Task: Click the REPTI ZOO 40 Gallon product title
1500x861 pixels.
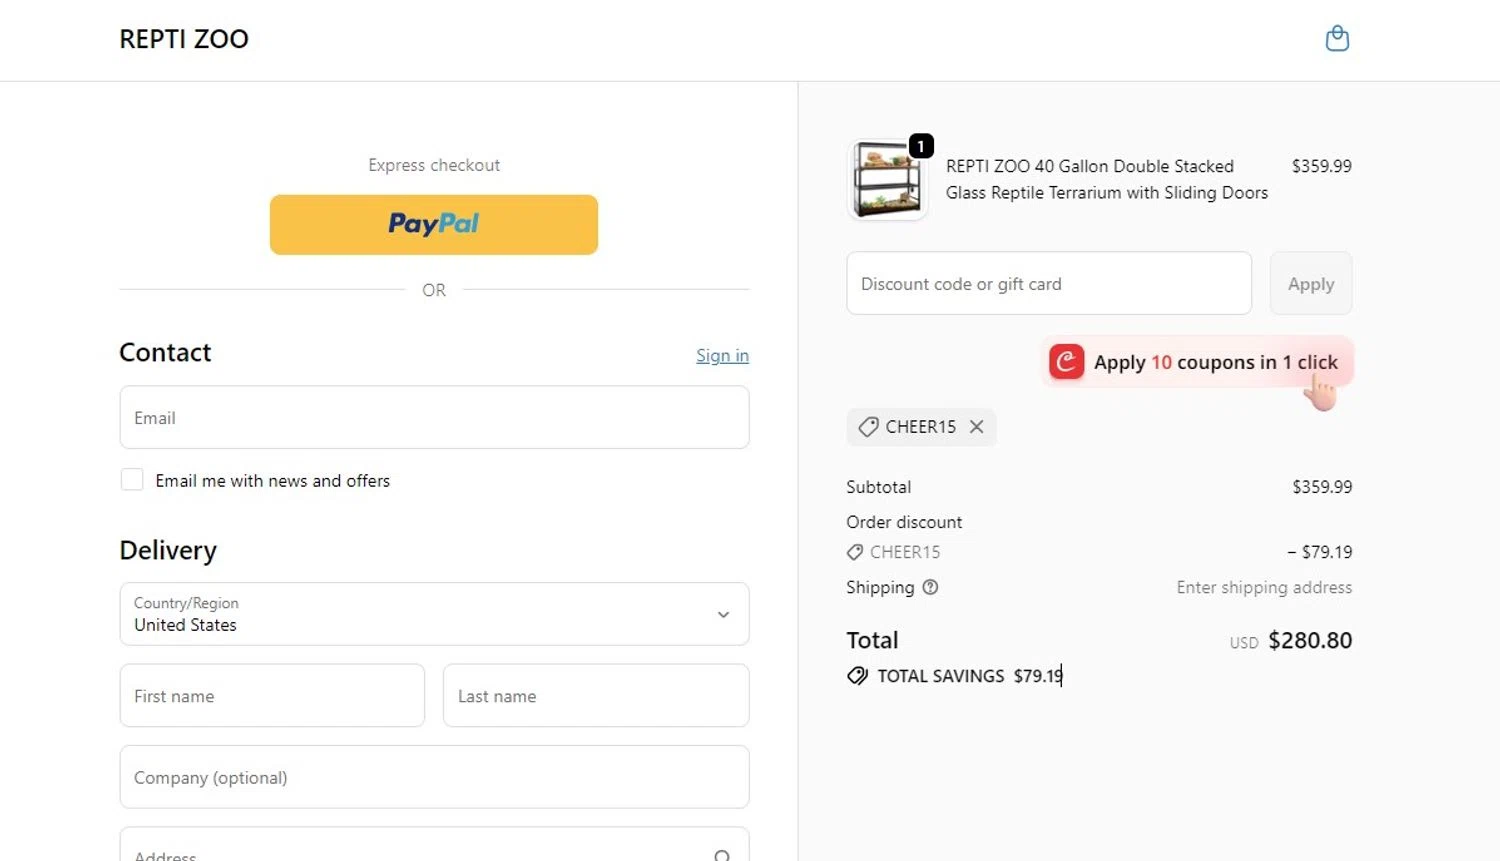Action: pos(1107,179)
